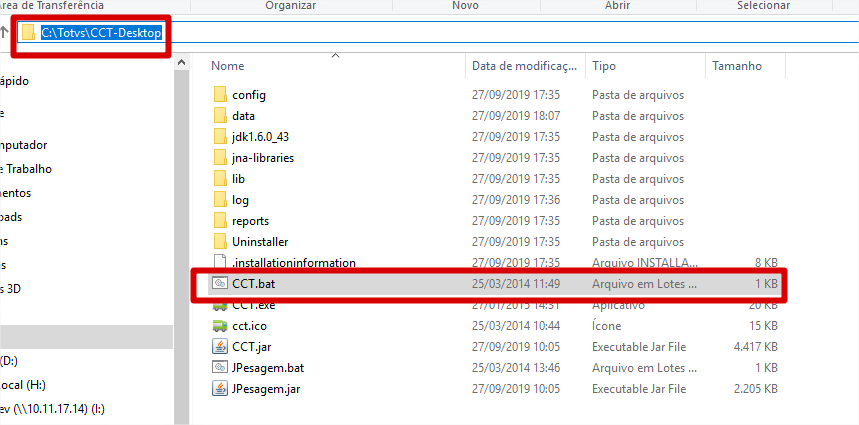This screenshot has height=425, width=859.
Task: Click the 2.205 KB size of JPesagem.jar
Action: coord(756,389)
